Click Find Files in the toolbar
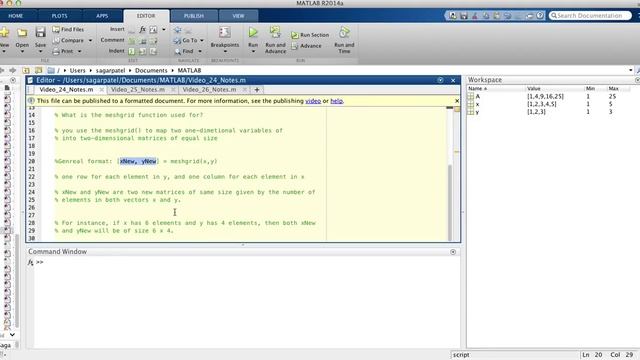This screenshot has width=640, height=360. click(x=68, y=29)
